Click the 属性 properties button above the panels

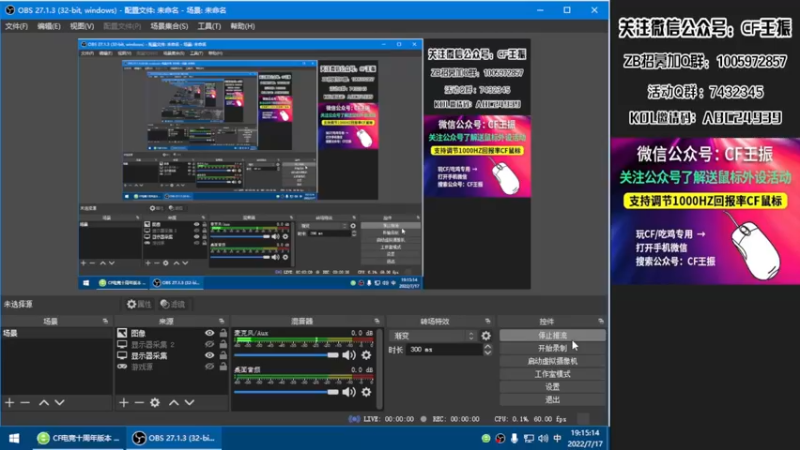139,304
